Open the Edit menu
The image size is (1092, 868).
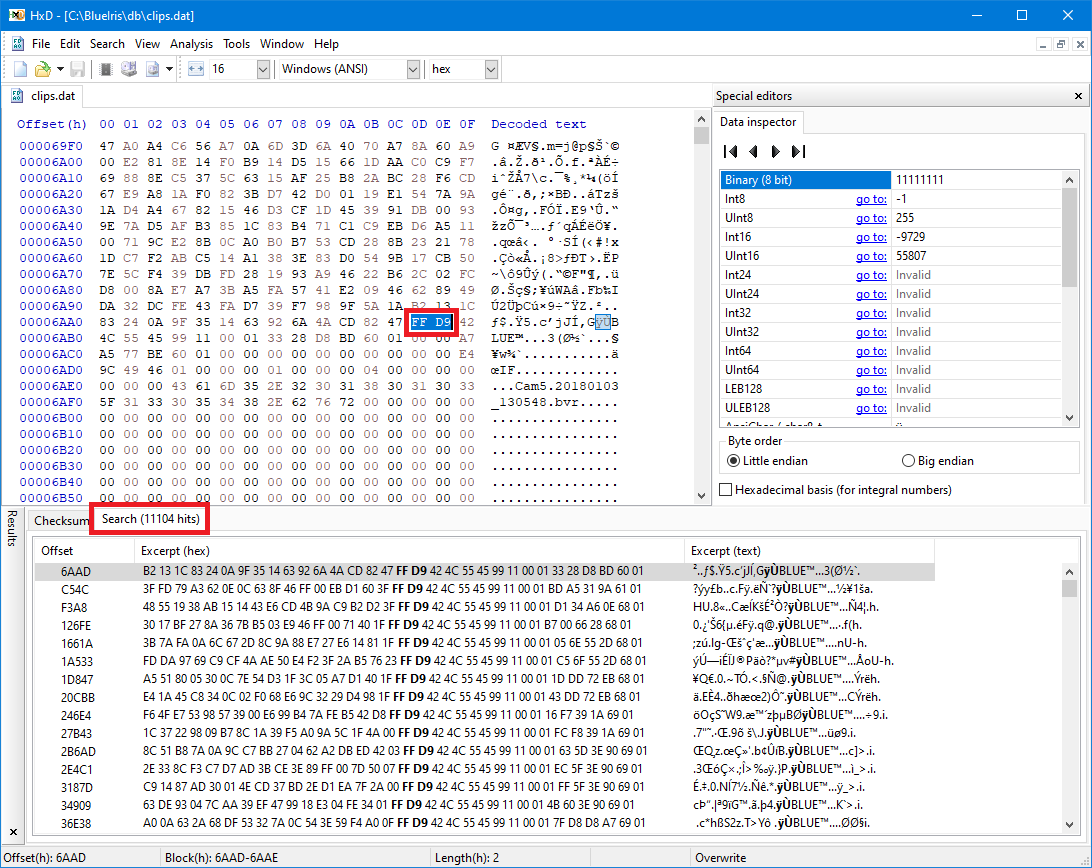pyautogui.click(x=70, y=44)
